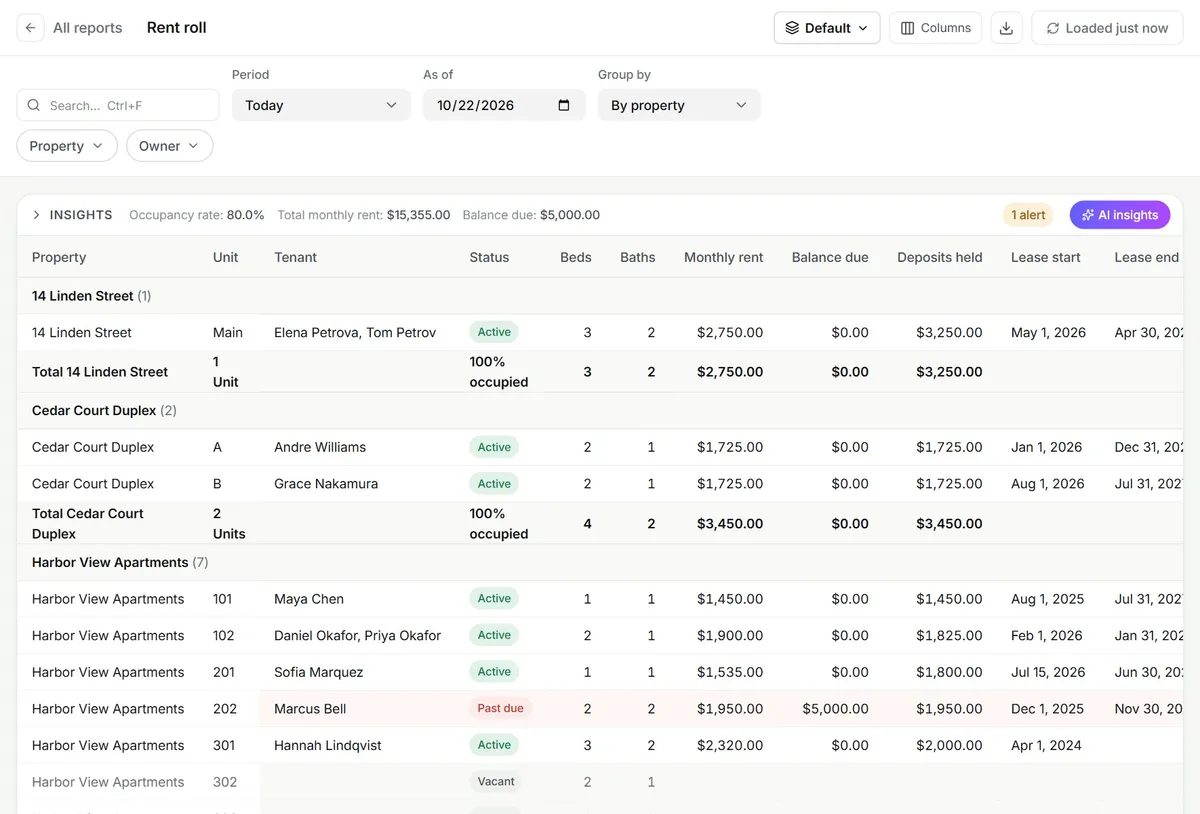Click the Total Cedar Court Duplex row label
The height and width of the screenshot is (814, 1200).
pos(88,523)
